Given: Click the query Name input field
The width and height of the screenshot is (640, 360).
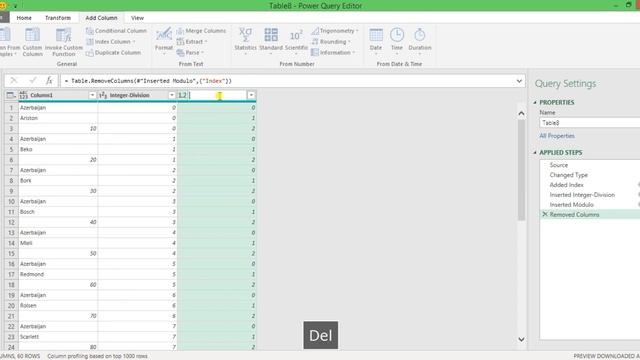Looking at the screenshot, I should pyautogui.click(x=590, y=122).
